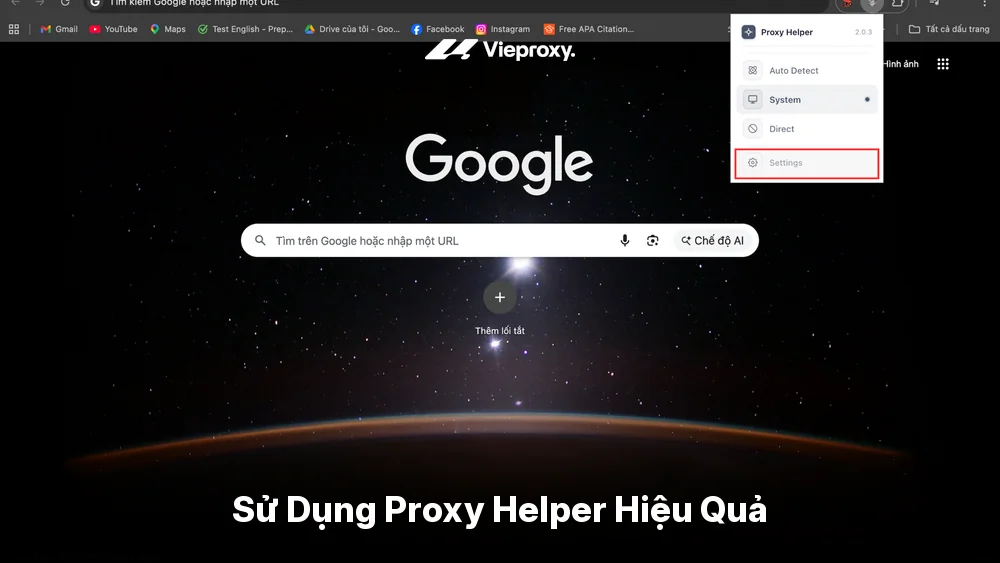The width and height of the screenshot is (1000, 563).
Task: Click the Test English checkmark icon
Action: click(x=203, y=29)
